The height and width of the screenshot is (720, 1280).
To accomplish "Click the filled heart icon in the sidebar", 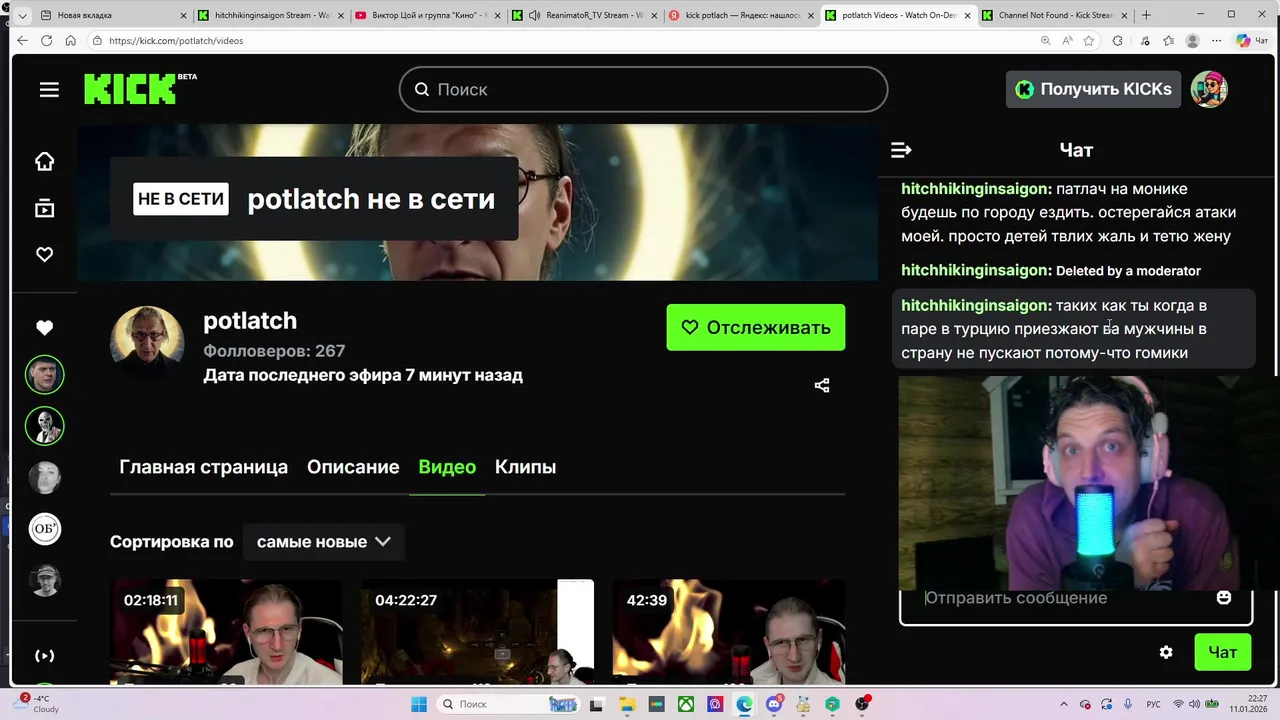I will click(x=44, y=328).
